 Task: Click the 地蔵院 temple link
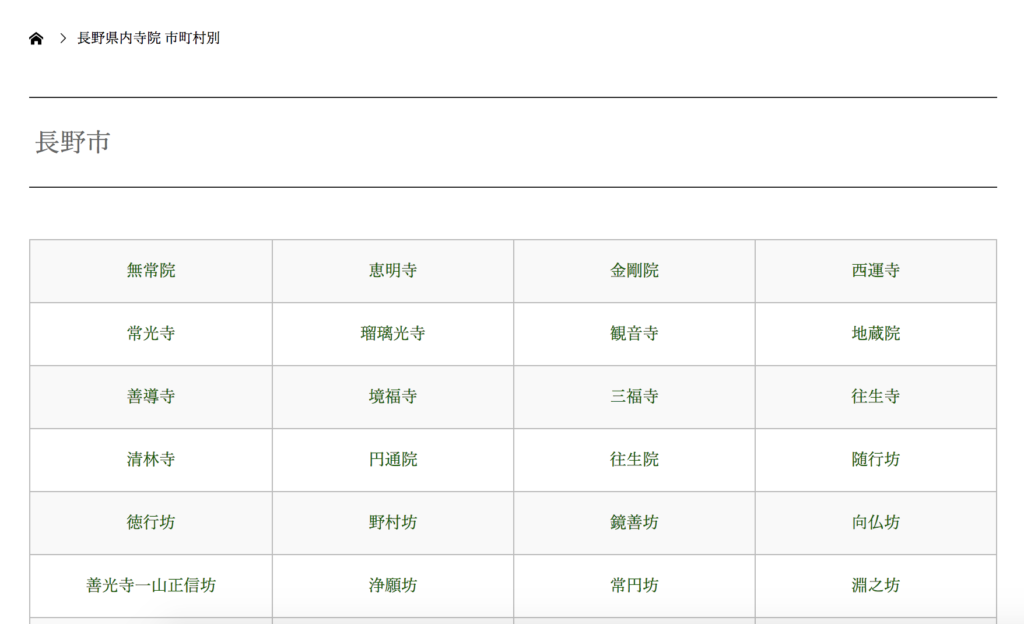click(876, 334)
